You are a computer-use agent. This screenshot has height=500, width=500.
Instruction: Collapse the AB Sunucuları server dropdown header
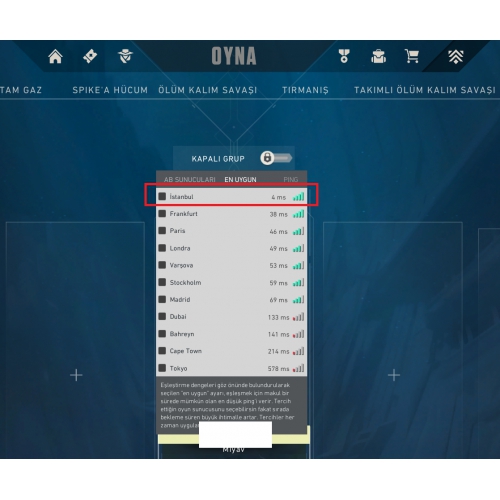[190, 179]
